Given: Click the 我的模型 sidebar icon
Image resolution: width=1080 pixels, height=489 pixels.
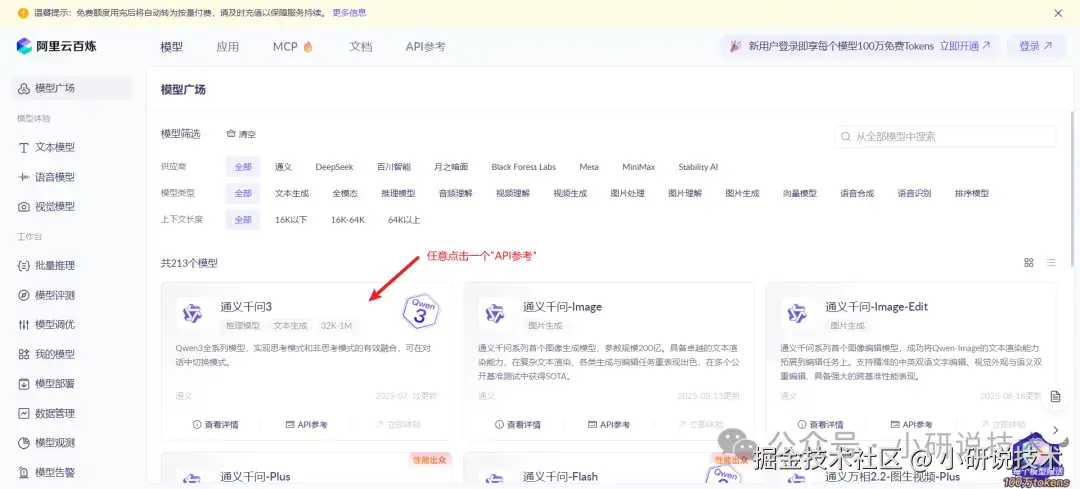Looking at the screenshot, I should (x=23, y=355).
